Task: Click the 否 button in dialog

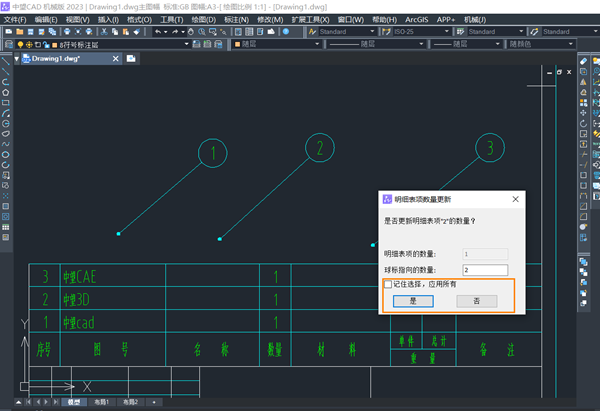Action: (477, 301)
